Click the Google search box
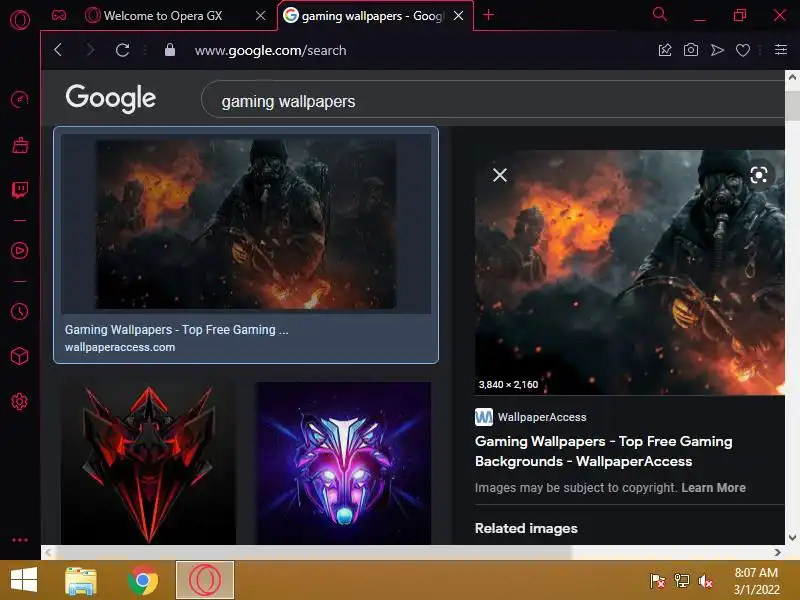The image size is (800, 600). point(493,101)
